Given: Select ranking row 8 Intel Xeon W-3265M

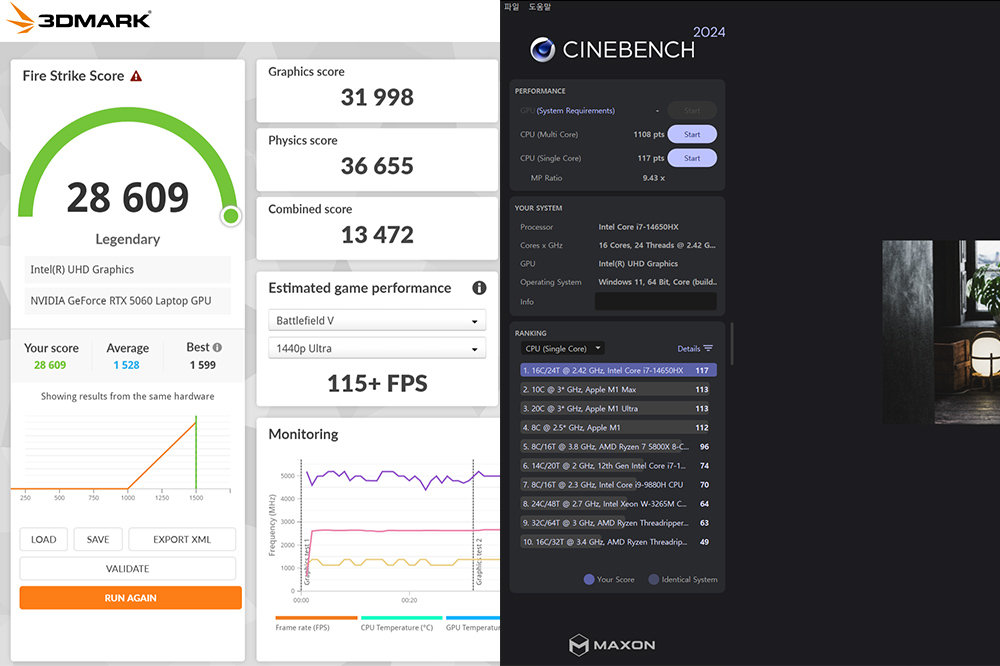Looking at the screenshot, I should tap(618, 504).
